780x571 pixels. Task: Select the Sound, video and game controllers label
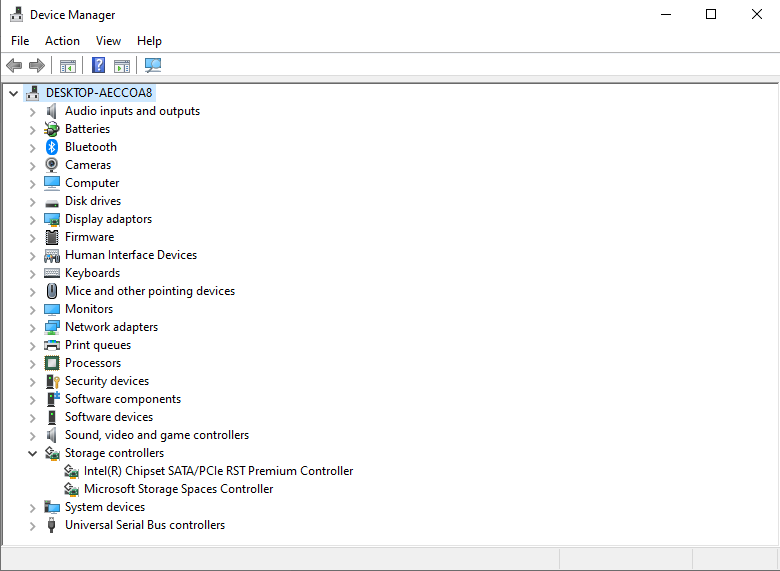click(x=157, y=435)
